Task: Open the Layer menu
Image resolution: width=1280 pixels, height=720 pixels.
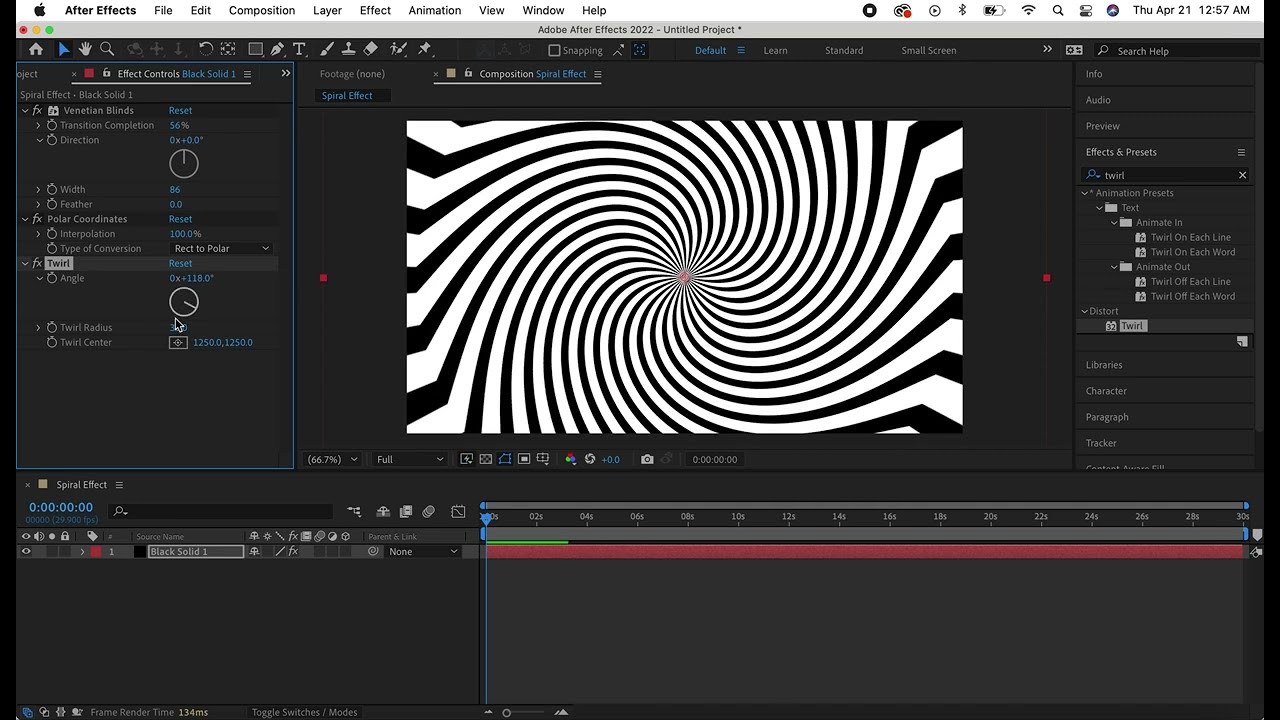Action: pos(327,10)
